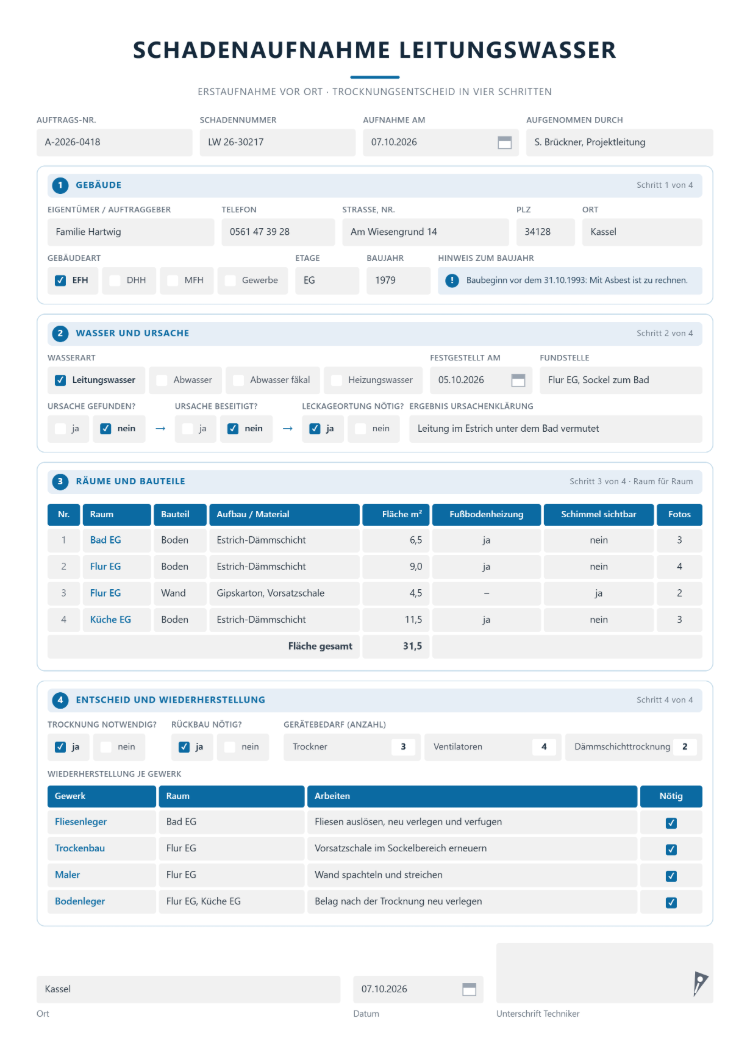The image size is (750, 1060).
Task: Click the Baujahr field 1979
Action: point(398,281)
